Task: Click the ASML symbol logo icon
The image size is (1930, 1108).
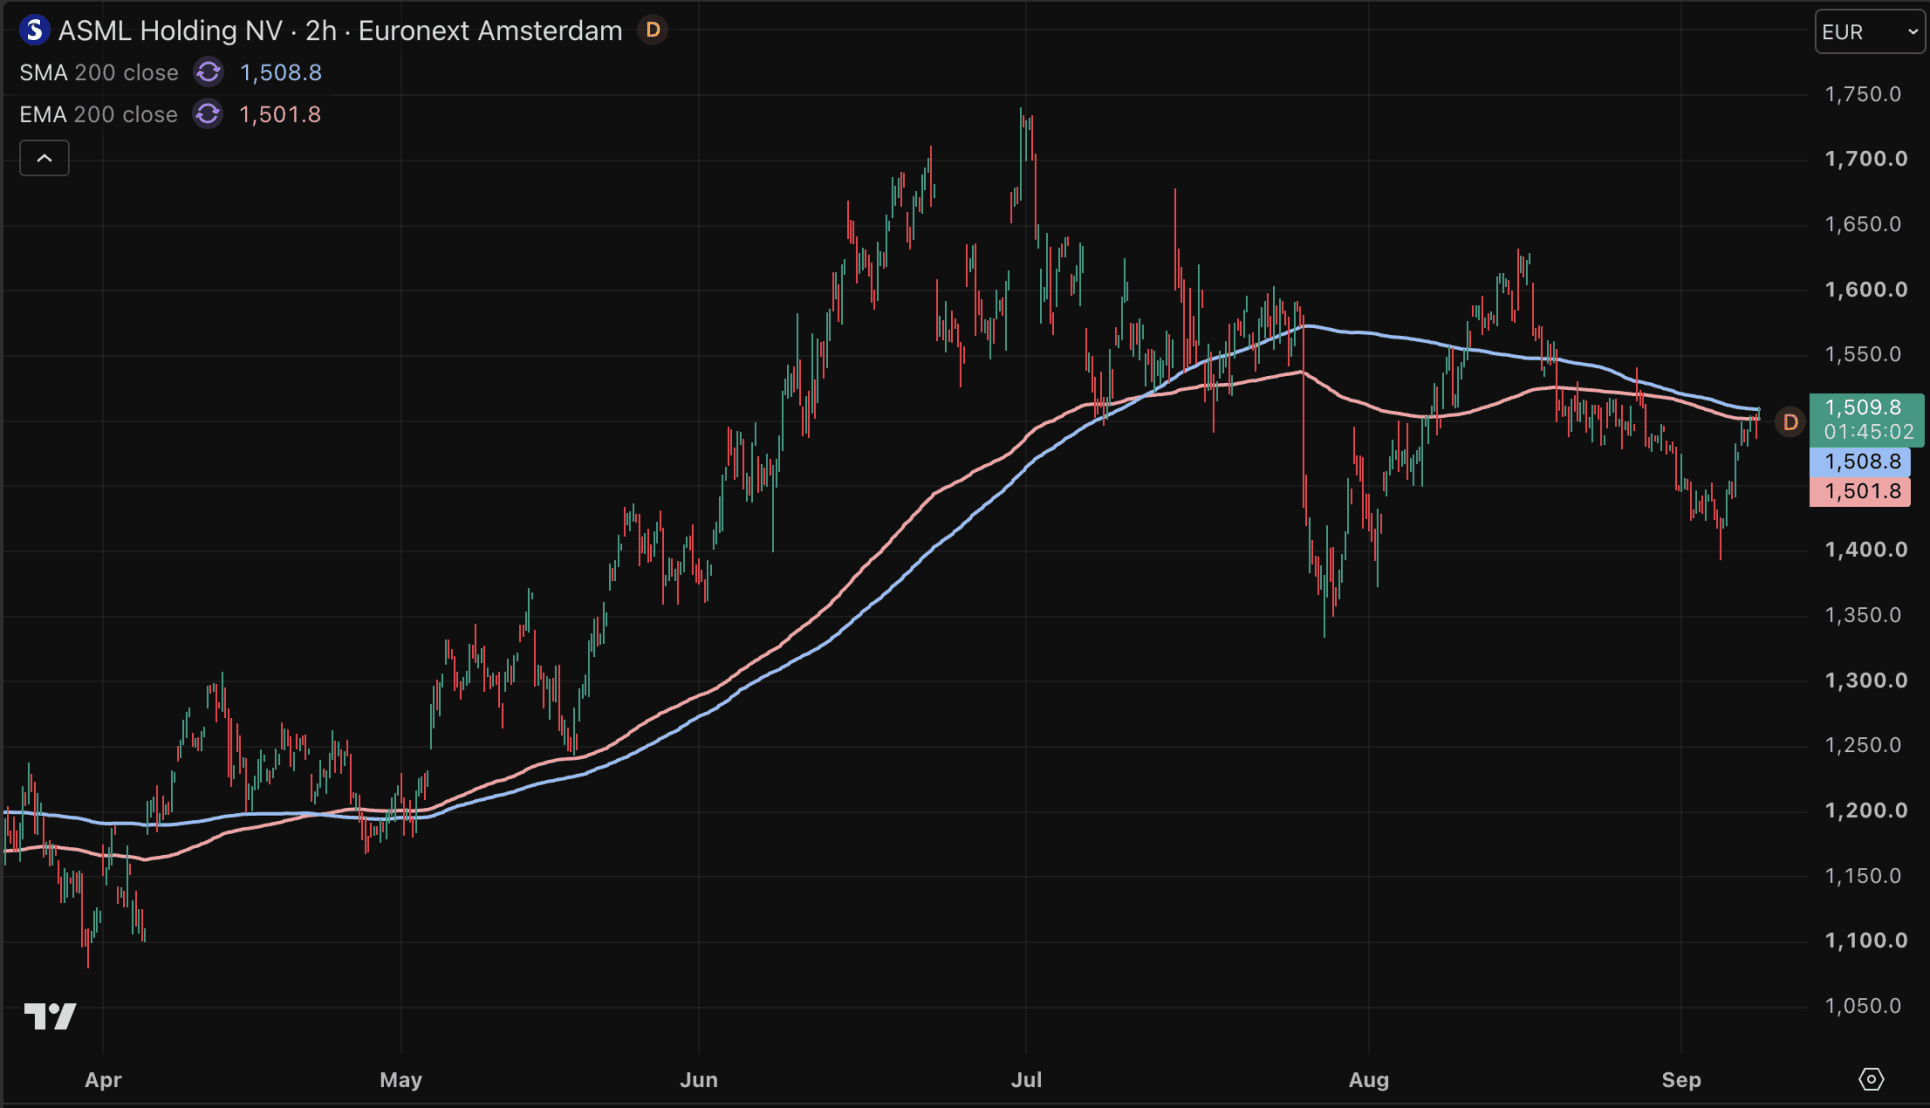Action: point(35,31)
